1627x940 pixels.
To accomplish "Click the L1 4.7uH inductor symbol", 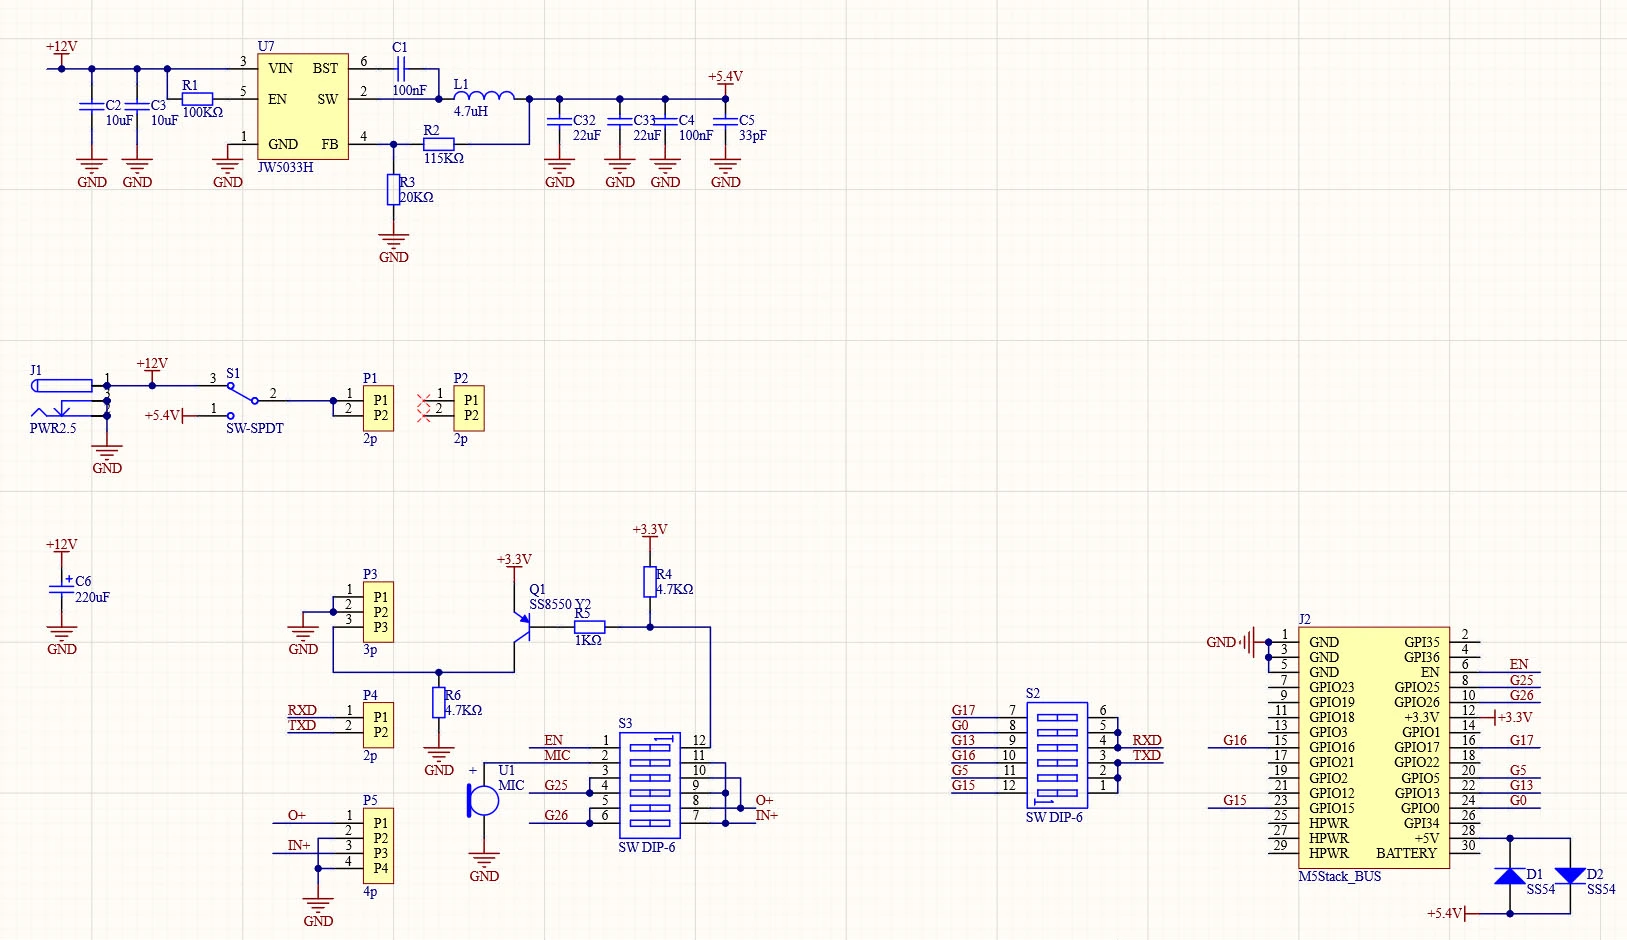I will click(484, 97).
